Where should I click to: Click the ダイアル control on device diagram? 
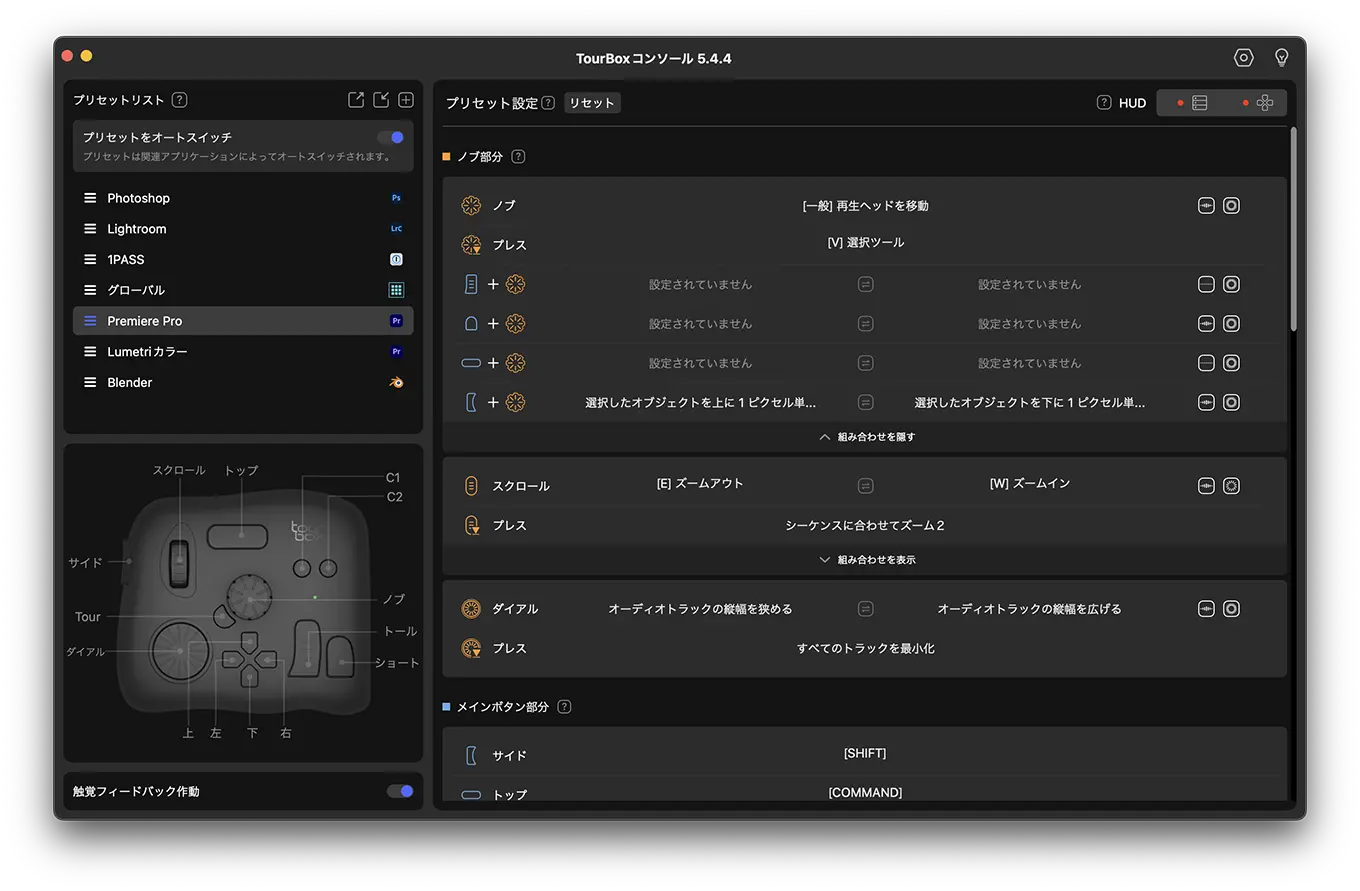click(x=180, y=650)
